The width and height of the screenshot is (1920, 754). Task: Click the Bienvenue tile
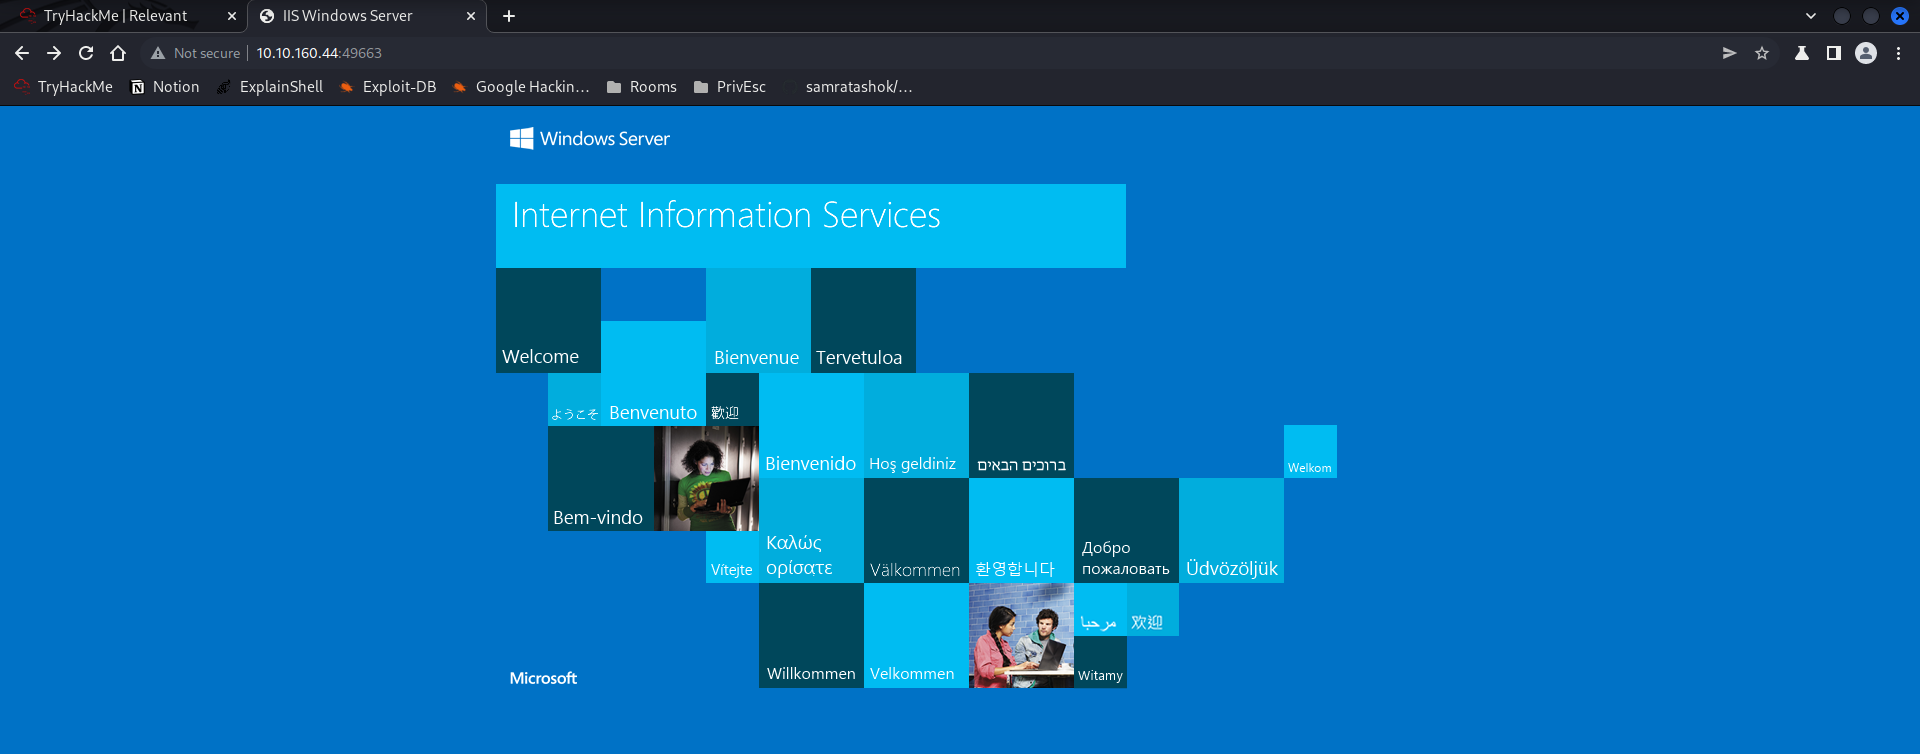click(x=758, y=320)
